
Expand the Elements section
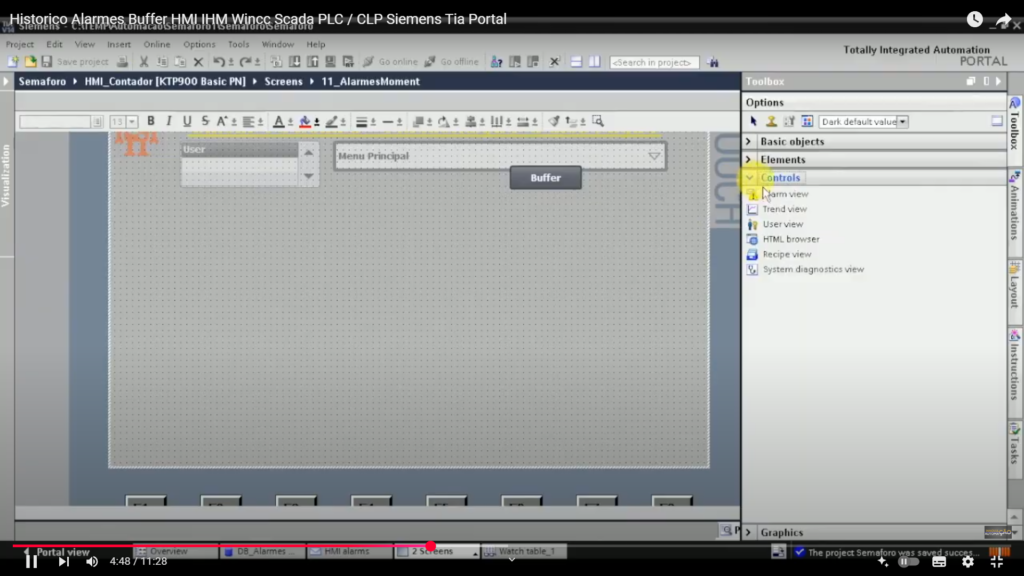749,160
